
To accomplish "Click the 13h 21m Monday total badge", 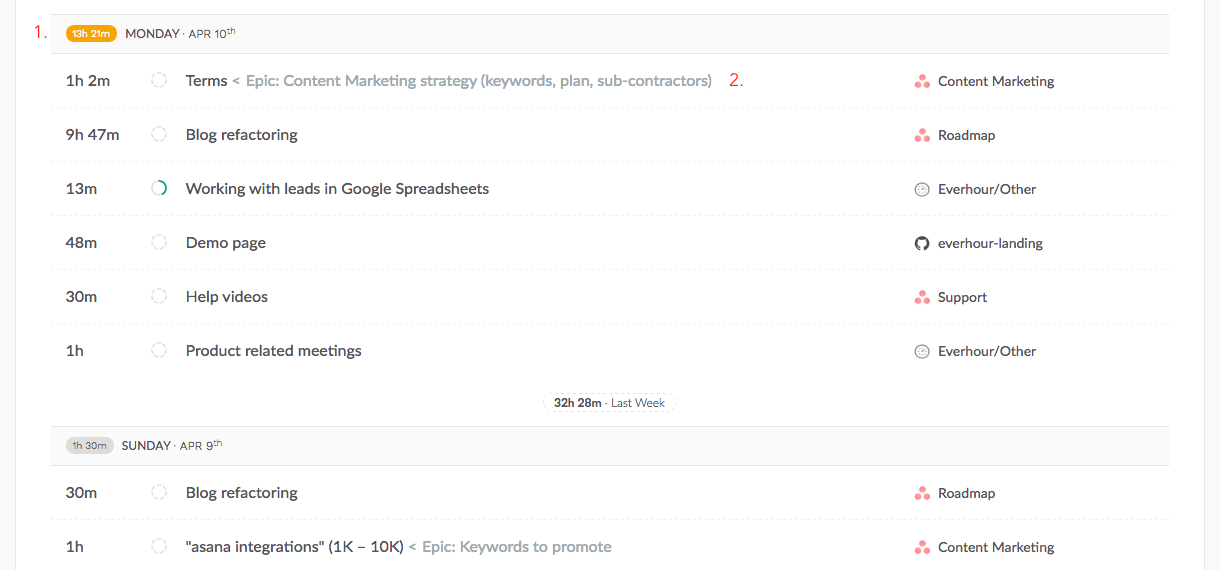I will pyautogui.click(x=91, y=33).
